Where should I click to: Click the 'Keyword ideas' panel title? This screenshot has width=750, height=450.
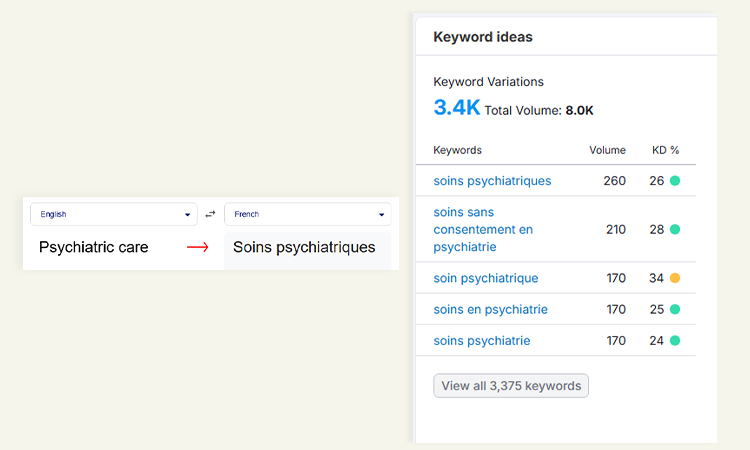(x=483, y=37)
